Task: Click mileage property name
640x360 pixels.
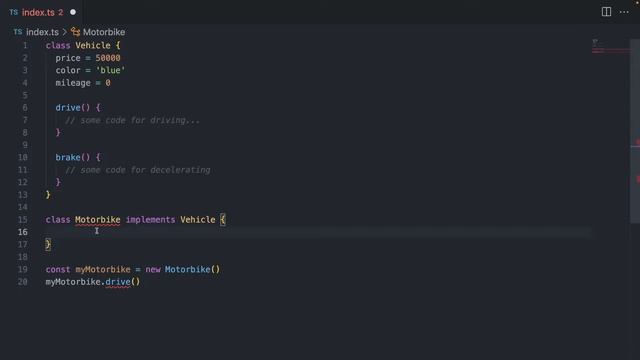Action: coord(73,83)
